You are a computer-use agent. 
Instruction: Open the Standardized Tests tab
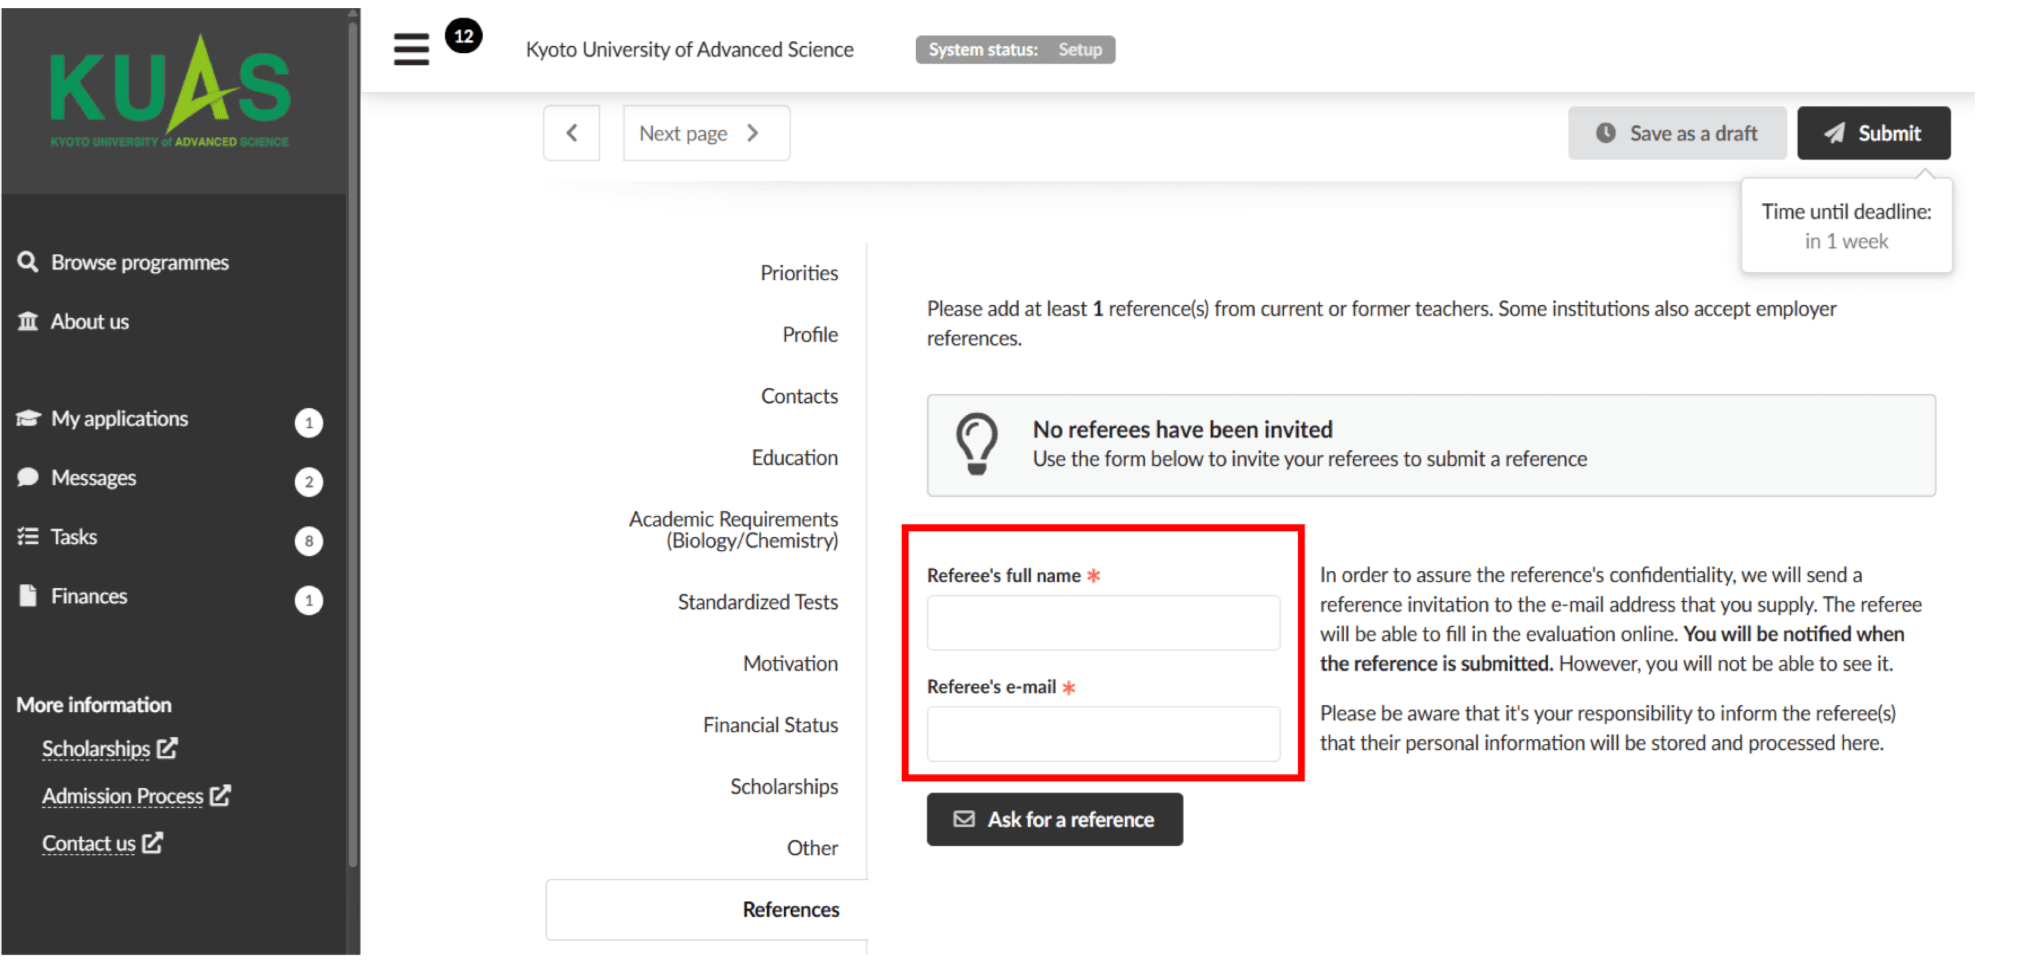point(758,602)
